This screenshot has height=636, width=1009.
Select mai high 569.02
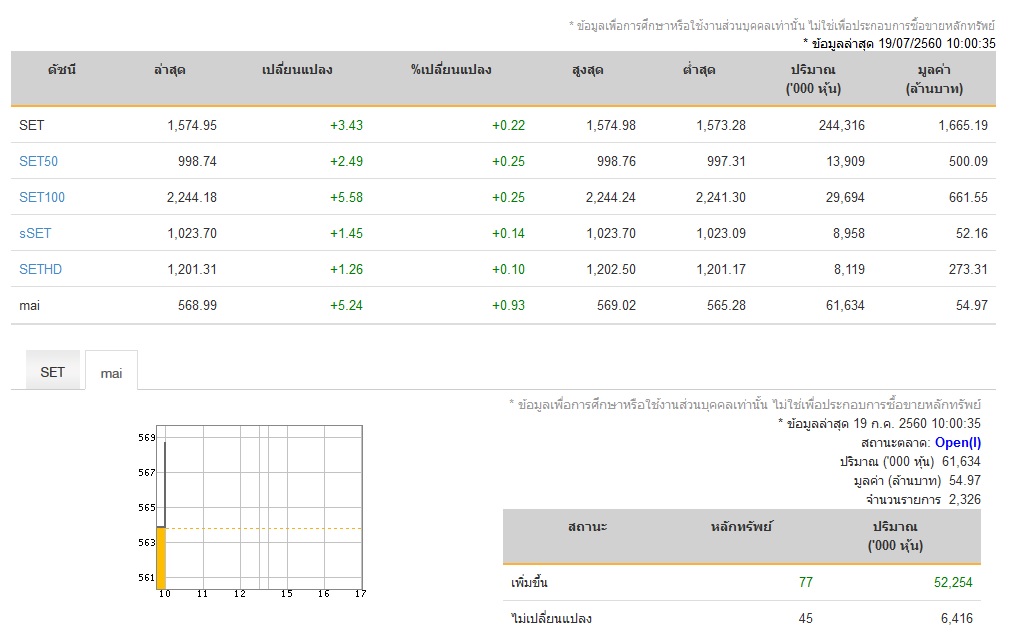[616, 305]
